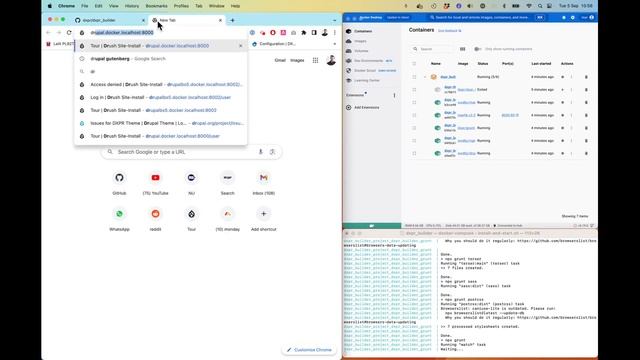Image resolution: width=640 pixels, height=360 pixels.
Task: Switch to dxpr/dxpr_builder tab
Action: click(109, 20)
